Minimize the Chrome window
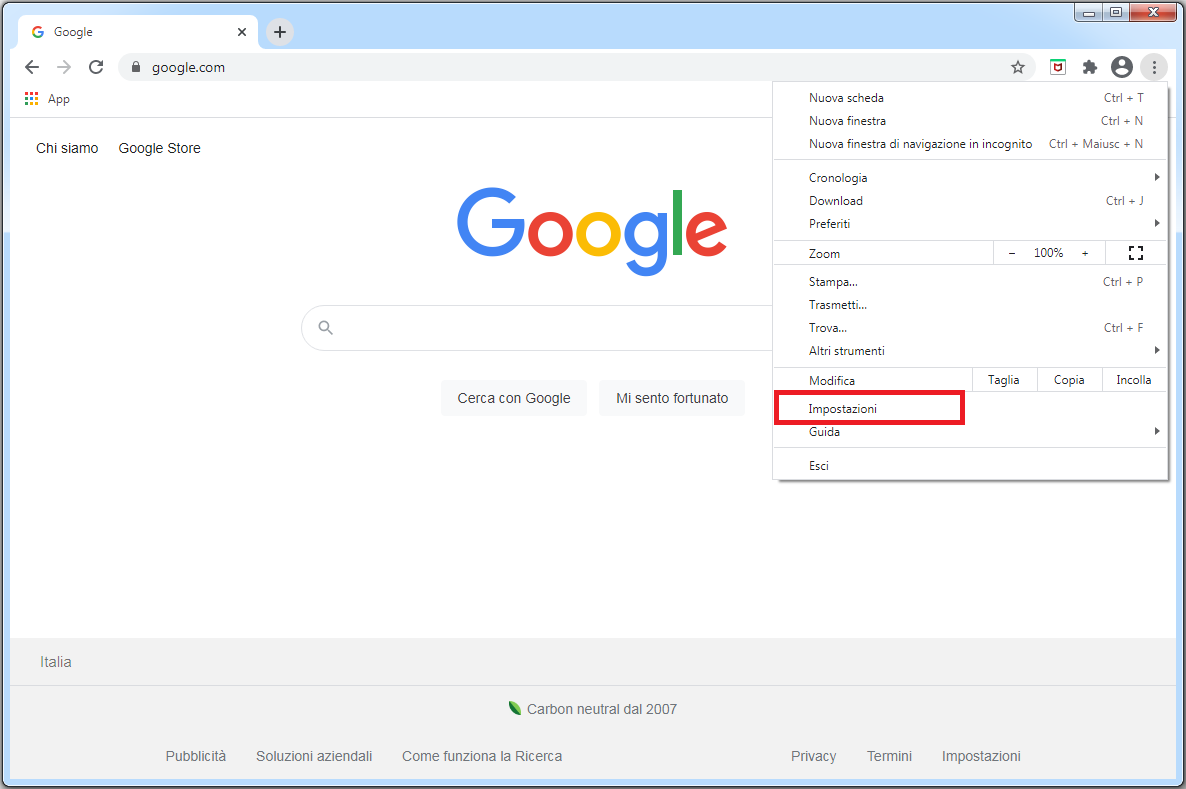1186x789 pixels. tap(1088, 12)
